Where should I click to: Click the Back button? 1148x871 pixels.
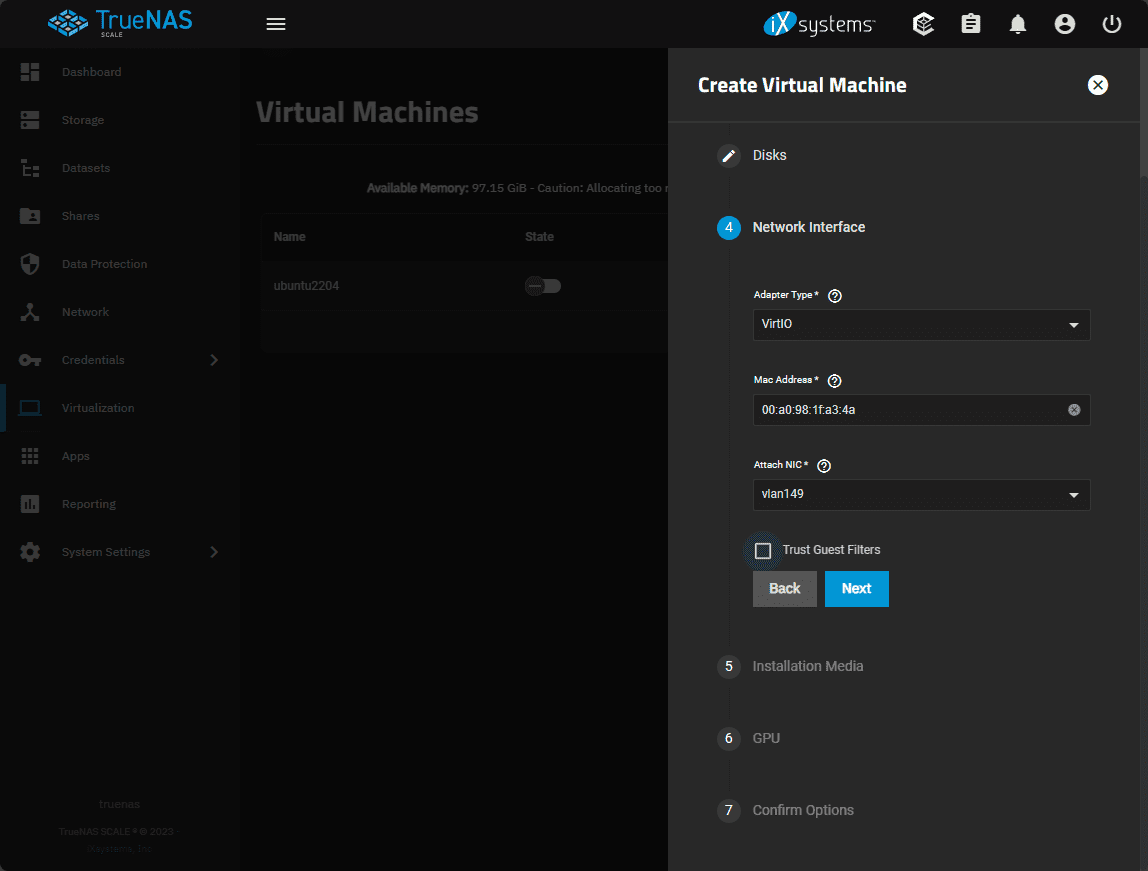pyautogui.click(x=784, y=589)
